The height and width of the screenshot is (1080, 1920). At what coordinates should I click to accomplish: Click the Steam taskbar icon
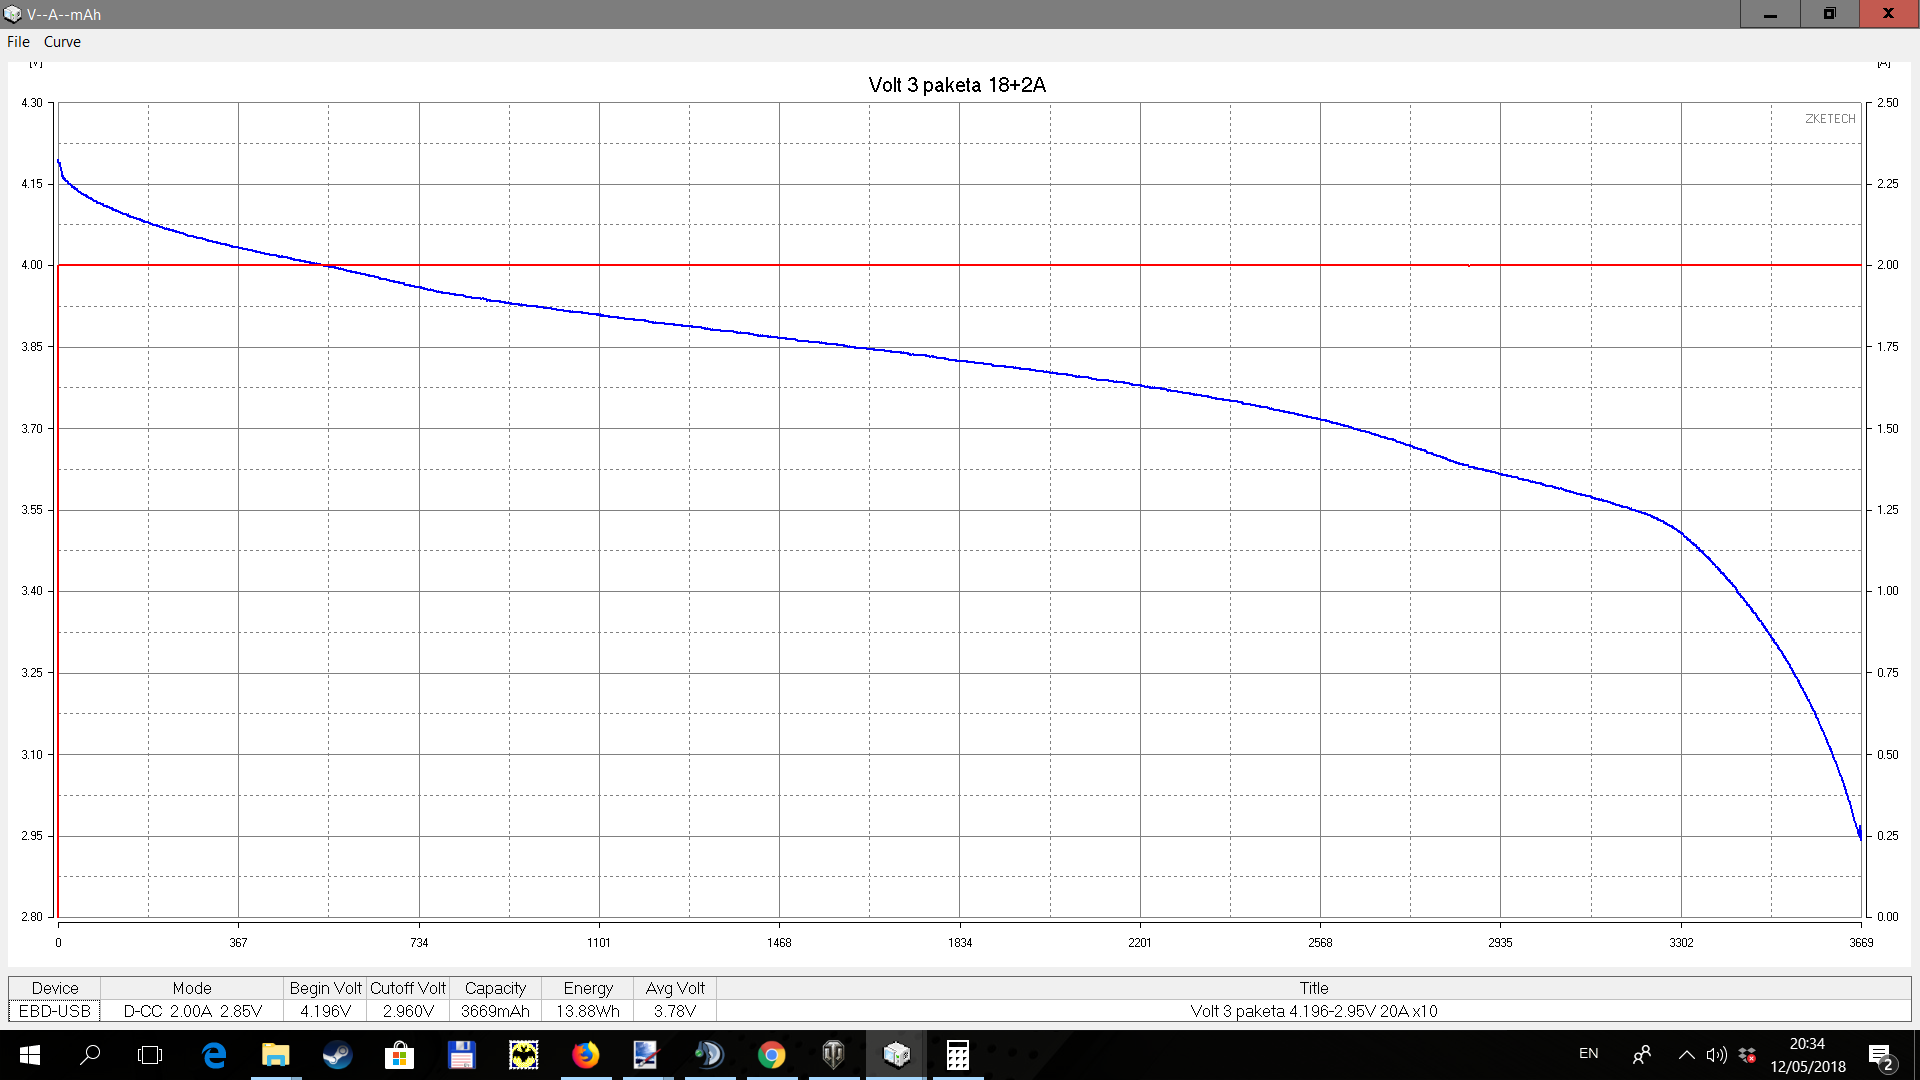(x=337, y=1055)
